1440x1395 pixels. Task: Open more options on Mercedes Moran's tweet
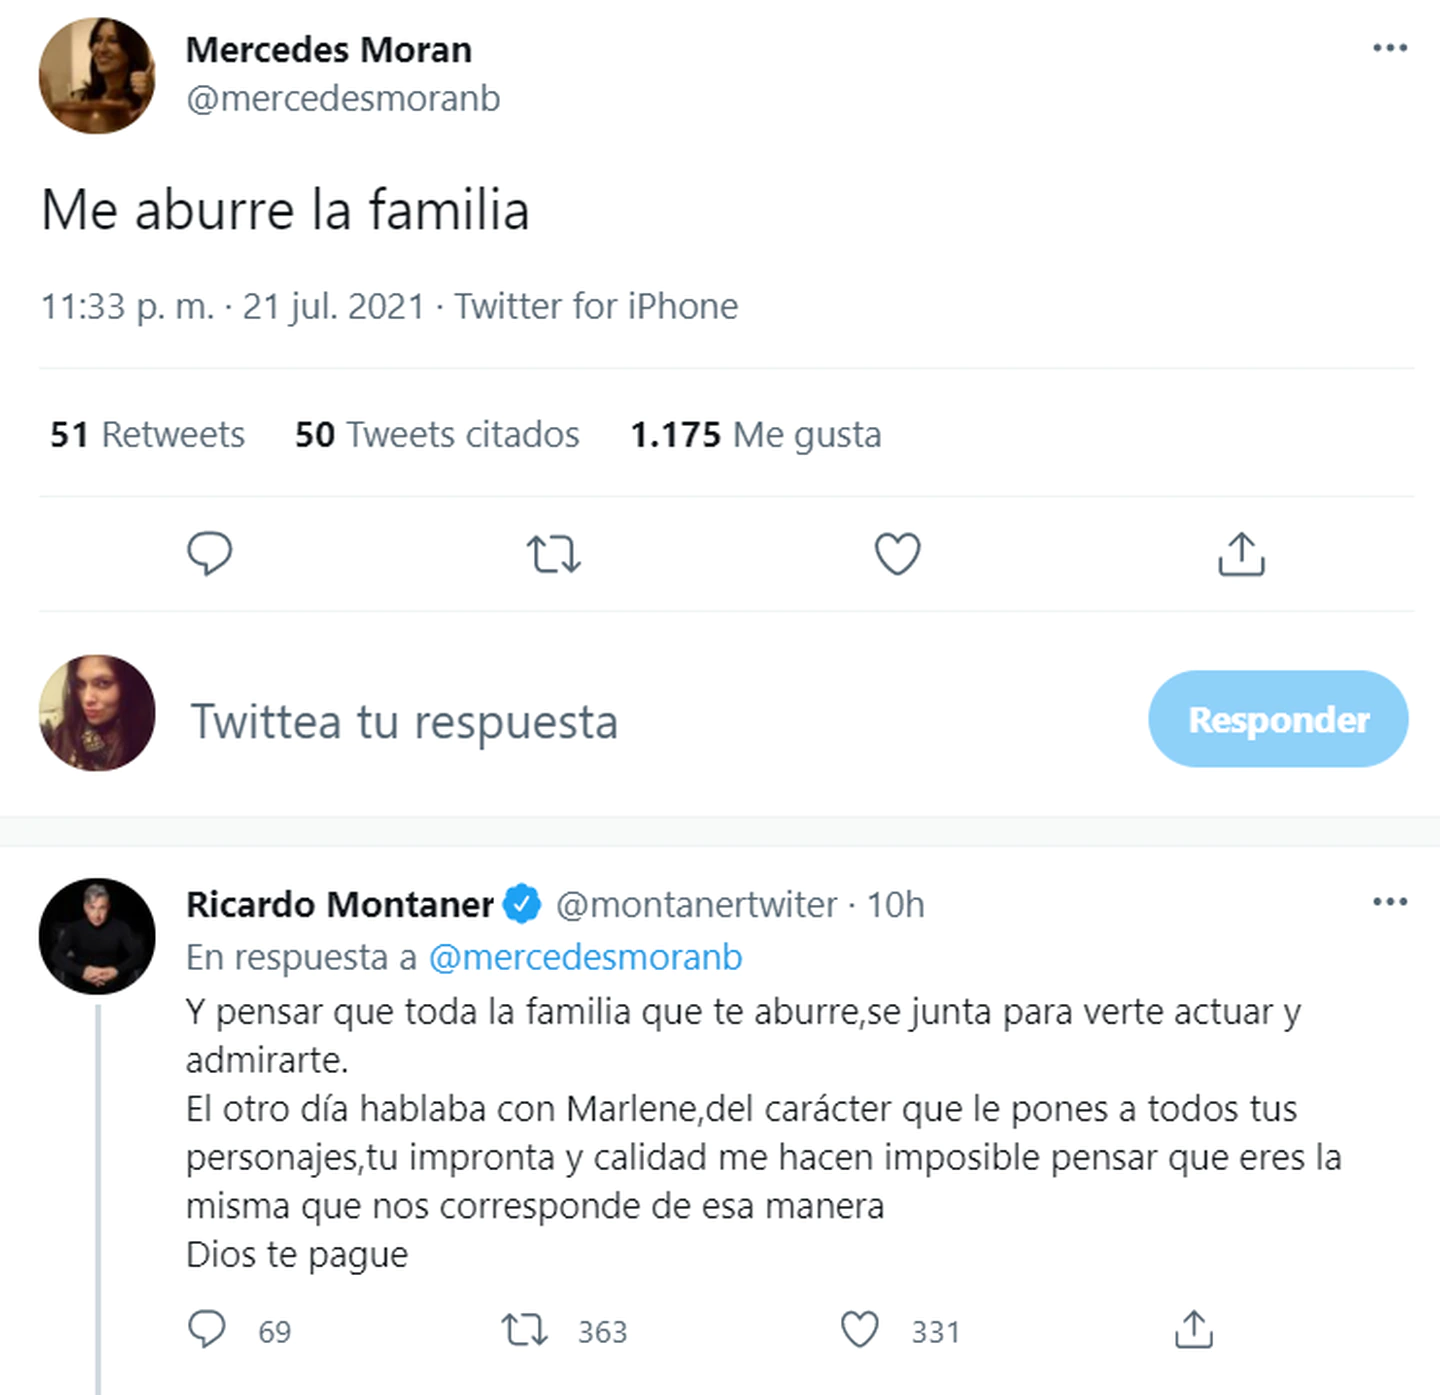(1390, 48)
